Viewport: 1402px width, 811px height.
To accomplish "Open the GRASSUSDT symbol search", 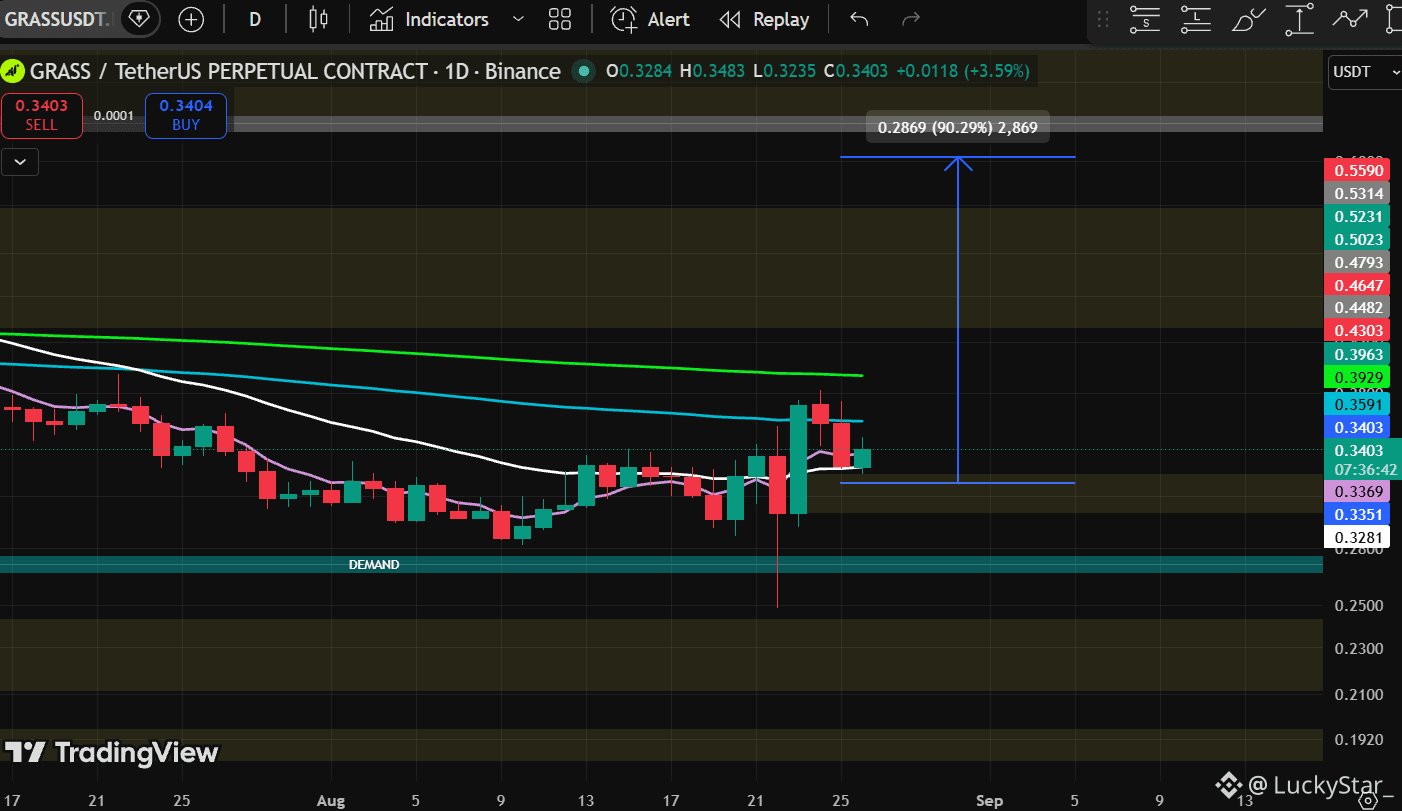I will tap(58, 19).
